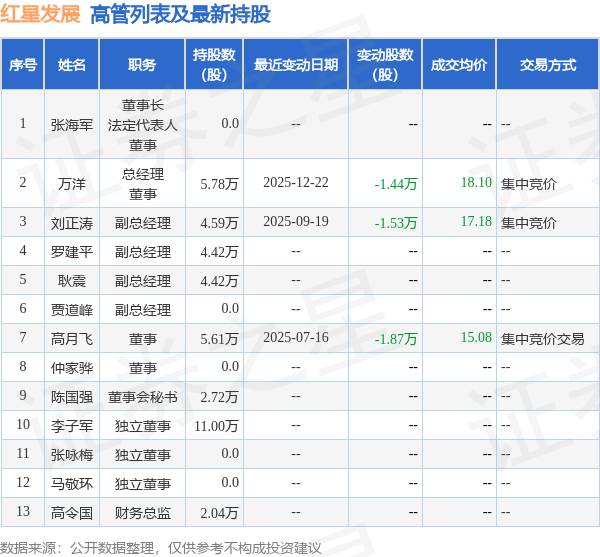Click 张海军's position 董事长 法定代表人 董事
This screenshot has height=557, width=600.
click(142, 125)
